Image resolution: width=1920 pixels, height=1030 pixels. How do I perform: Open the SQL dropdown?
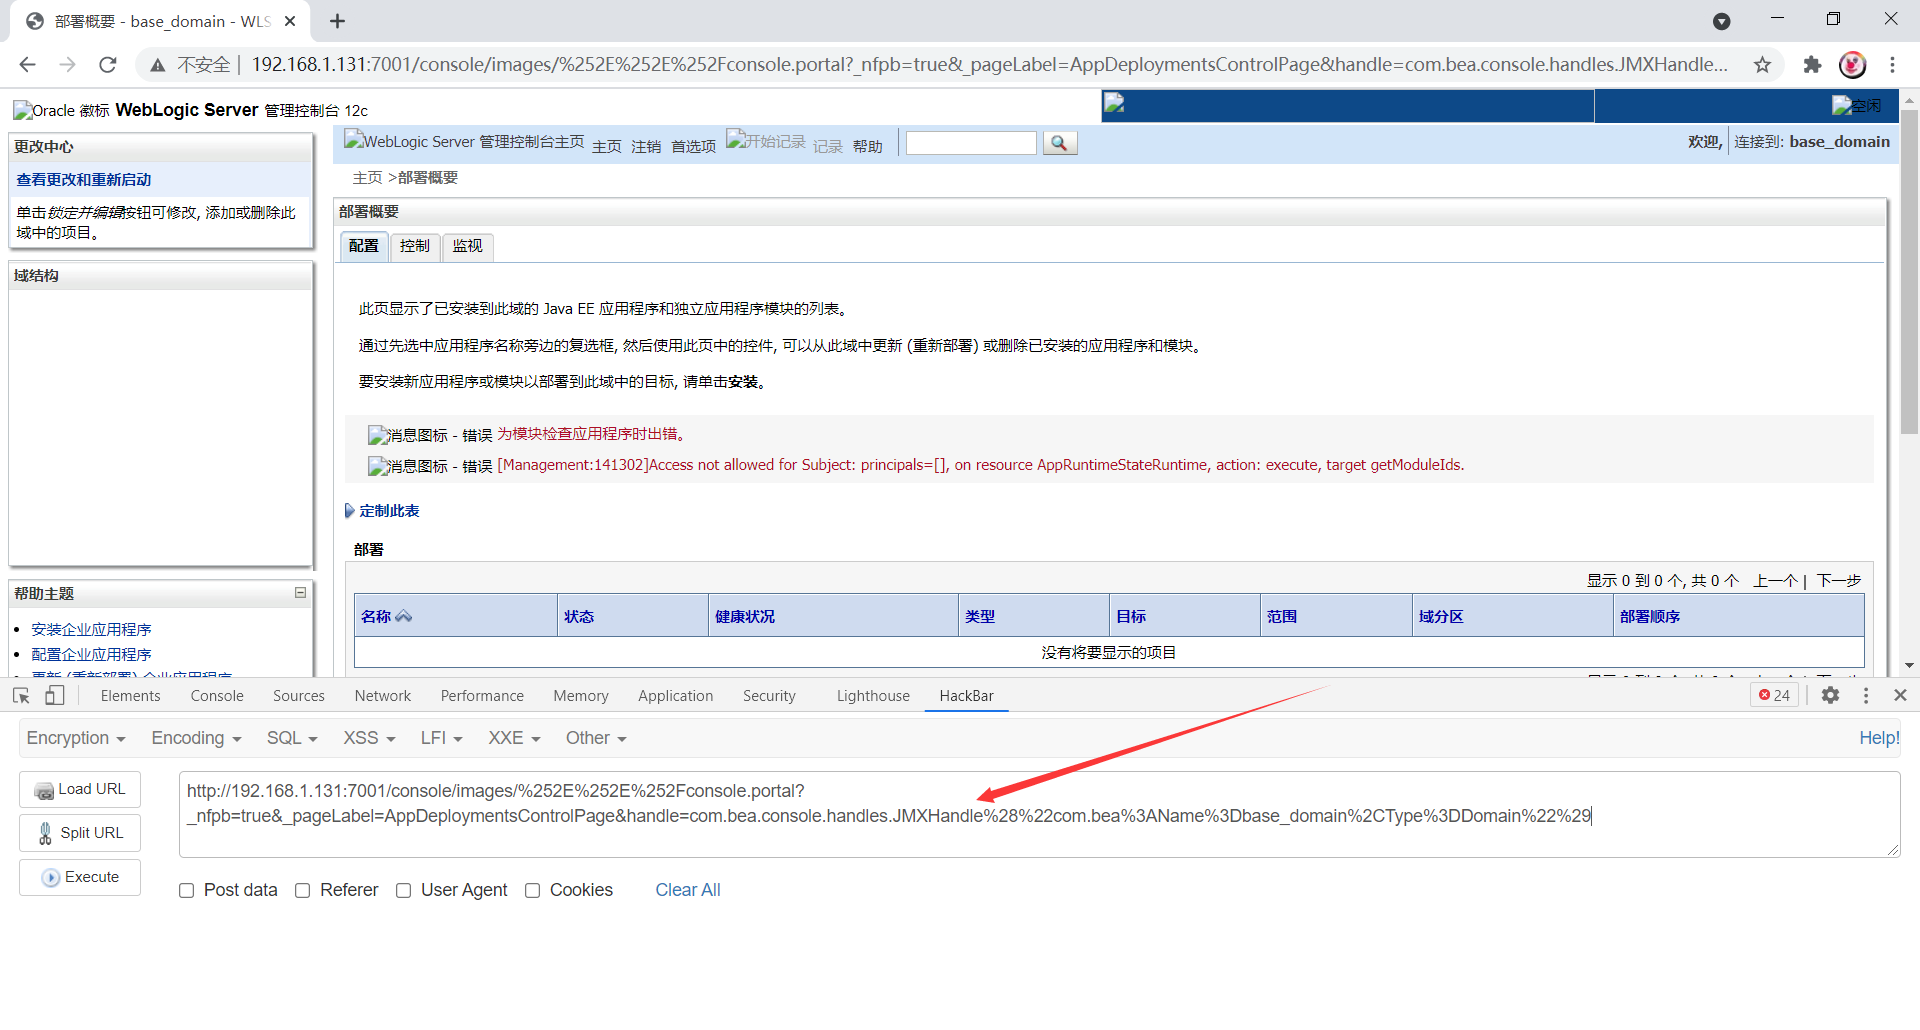[292, 738]
